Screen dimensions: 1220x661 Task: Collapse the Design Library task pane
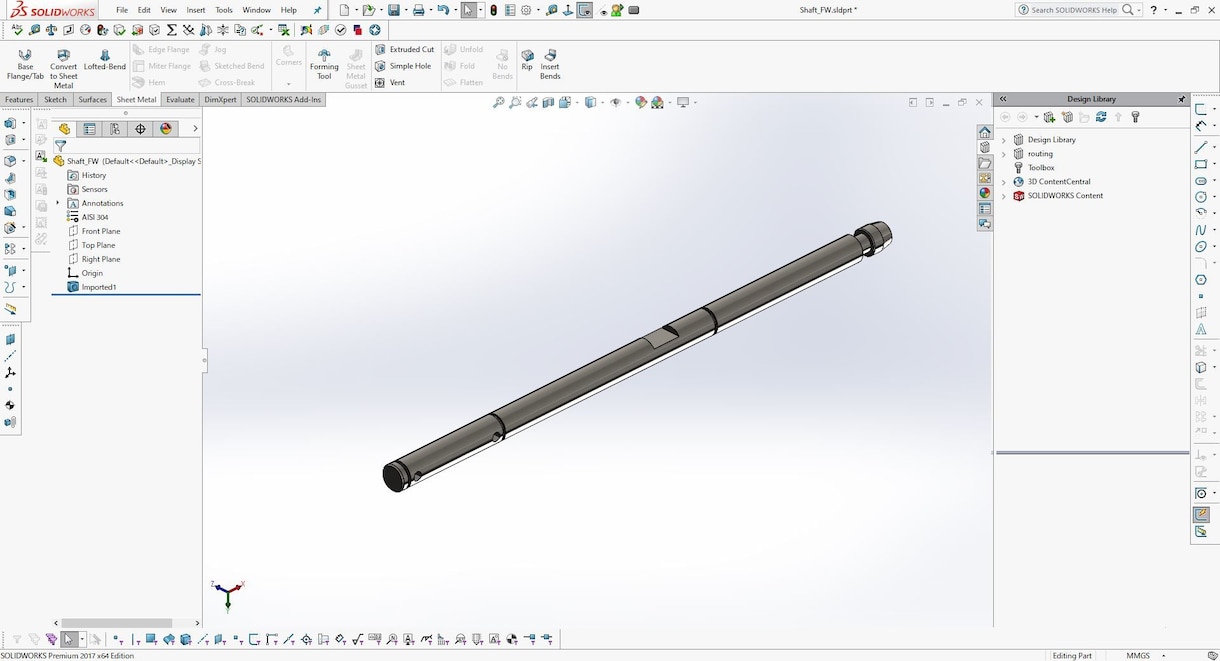click(x=1003, y=99)
